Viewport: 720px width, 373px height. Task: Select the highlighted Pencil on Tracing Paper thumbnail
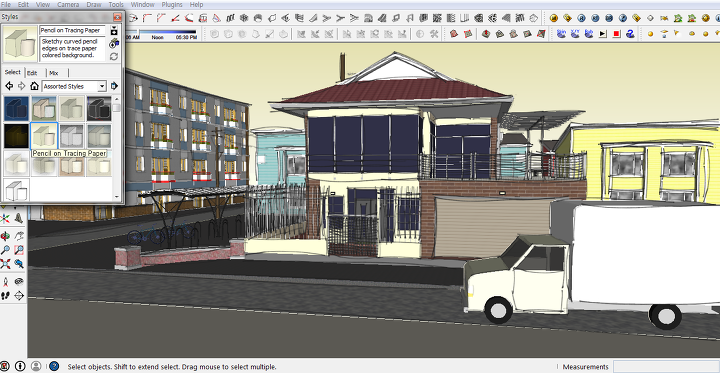[x=44, y=136]
